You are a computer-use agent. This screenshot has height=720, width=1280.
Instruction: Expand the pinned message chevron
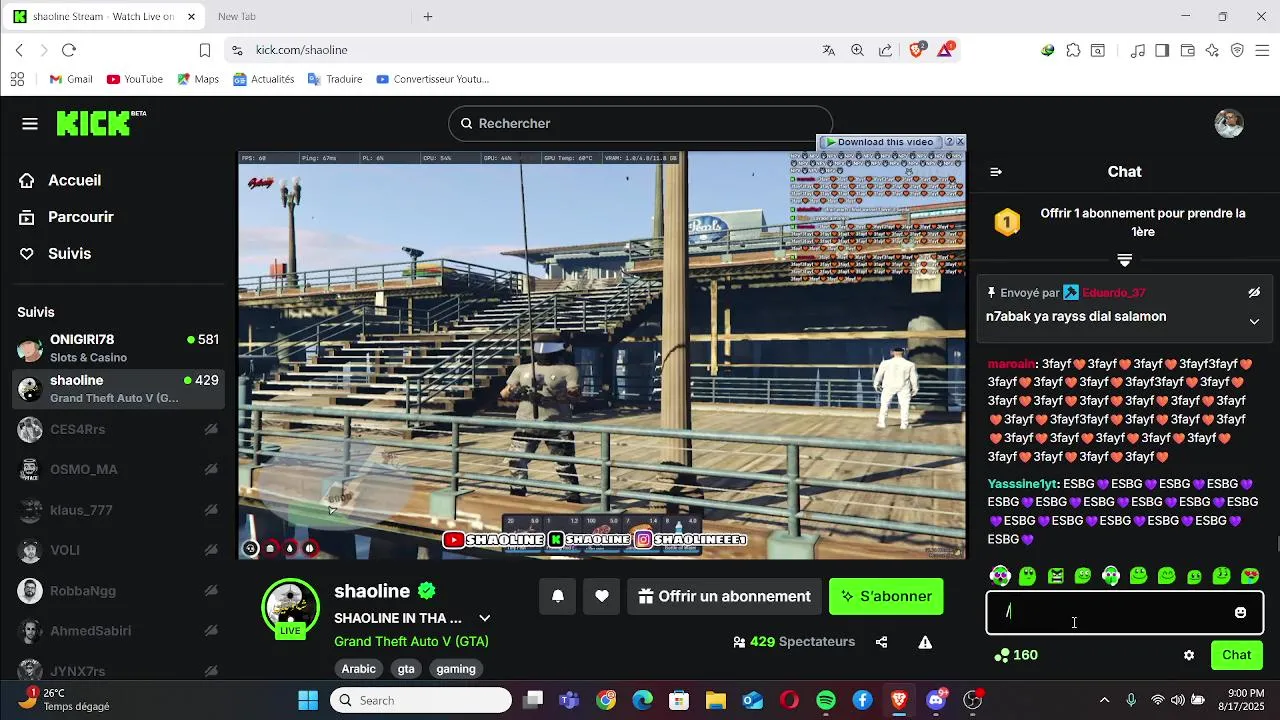point(1254,321)
